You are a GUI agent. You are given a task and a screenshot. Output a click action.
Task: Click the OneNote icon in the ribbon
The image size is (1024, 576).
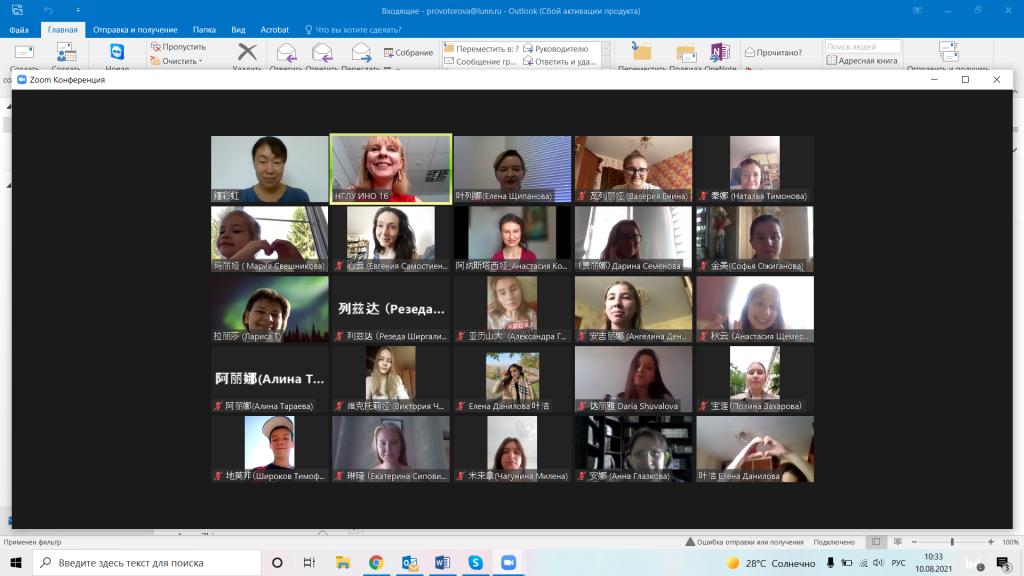coord(719,53)
